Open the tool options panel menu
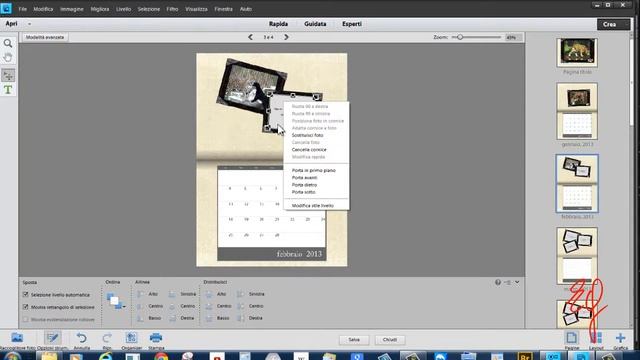 pyautogui.click(x=508, y=282)
